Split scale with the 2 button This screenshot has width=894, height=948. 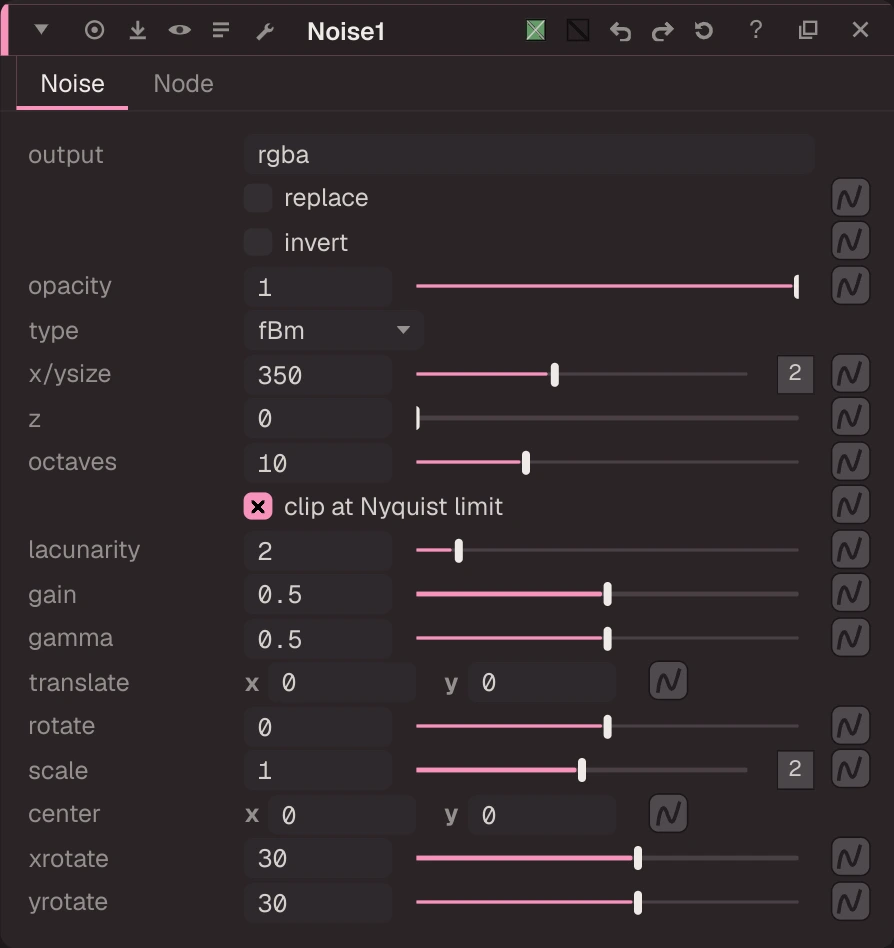point(795,770)
